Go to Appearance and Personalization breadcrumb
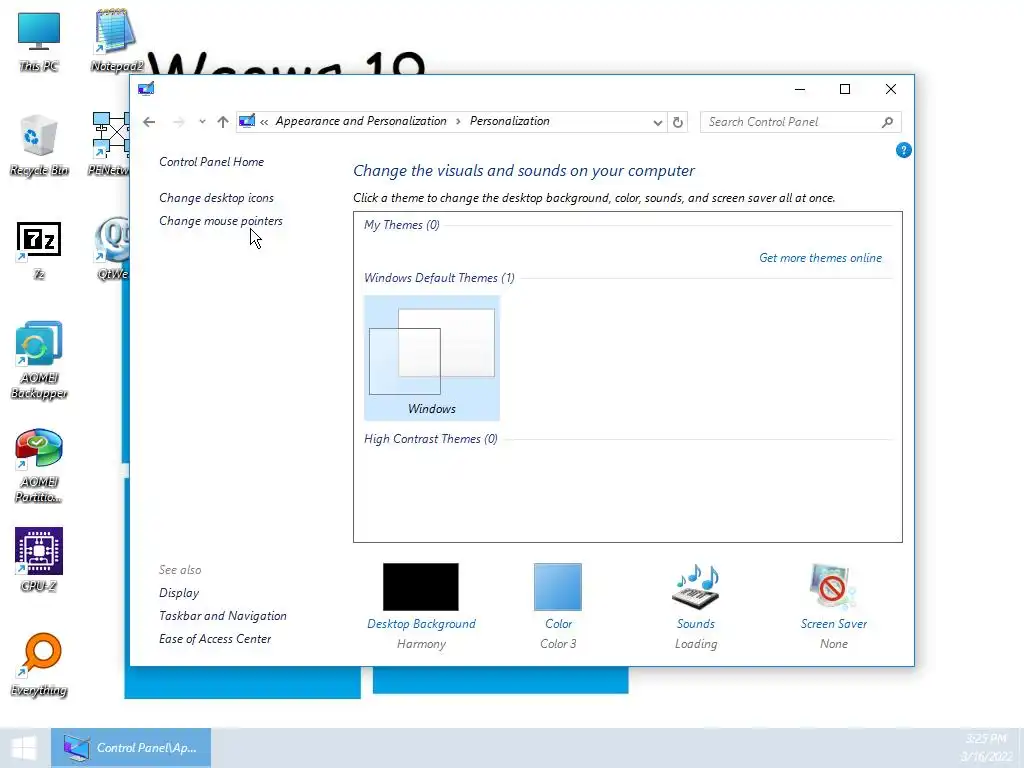Image resolution: width=1024 pixels, height=768 pixels. (361, 121)
